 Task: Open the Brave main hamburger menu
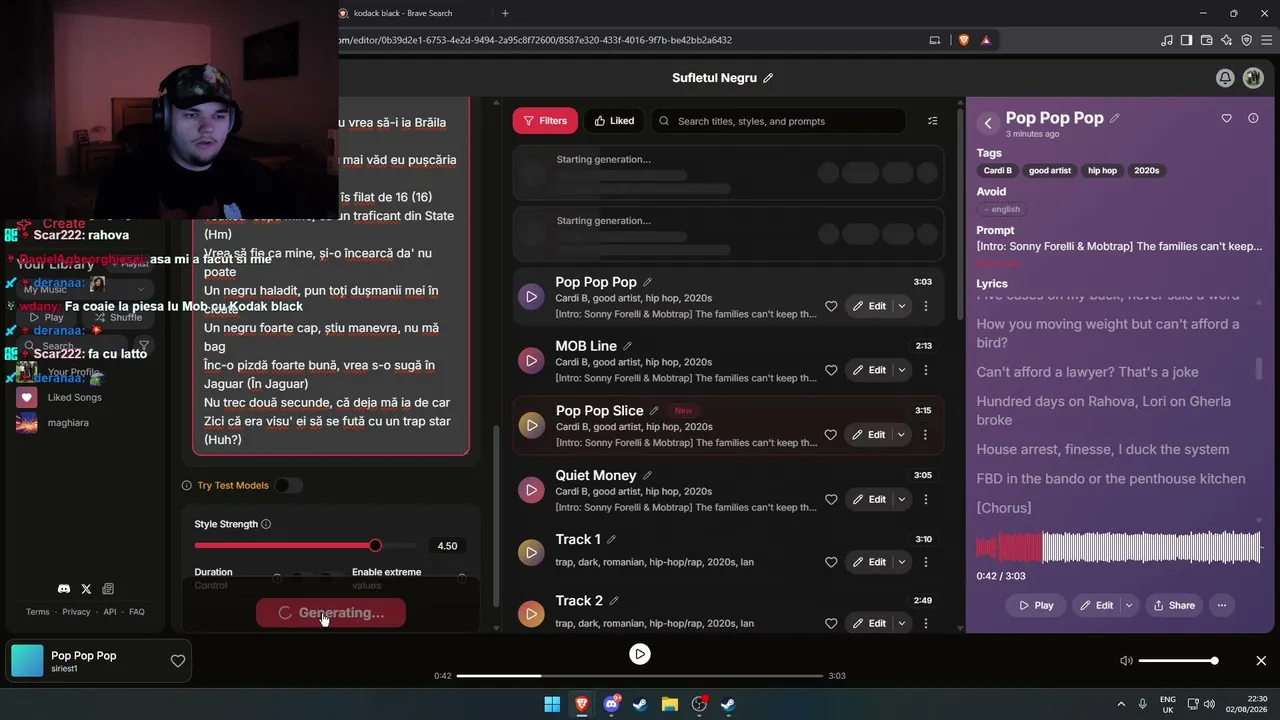[x=1266, y=40]
